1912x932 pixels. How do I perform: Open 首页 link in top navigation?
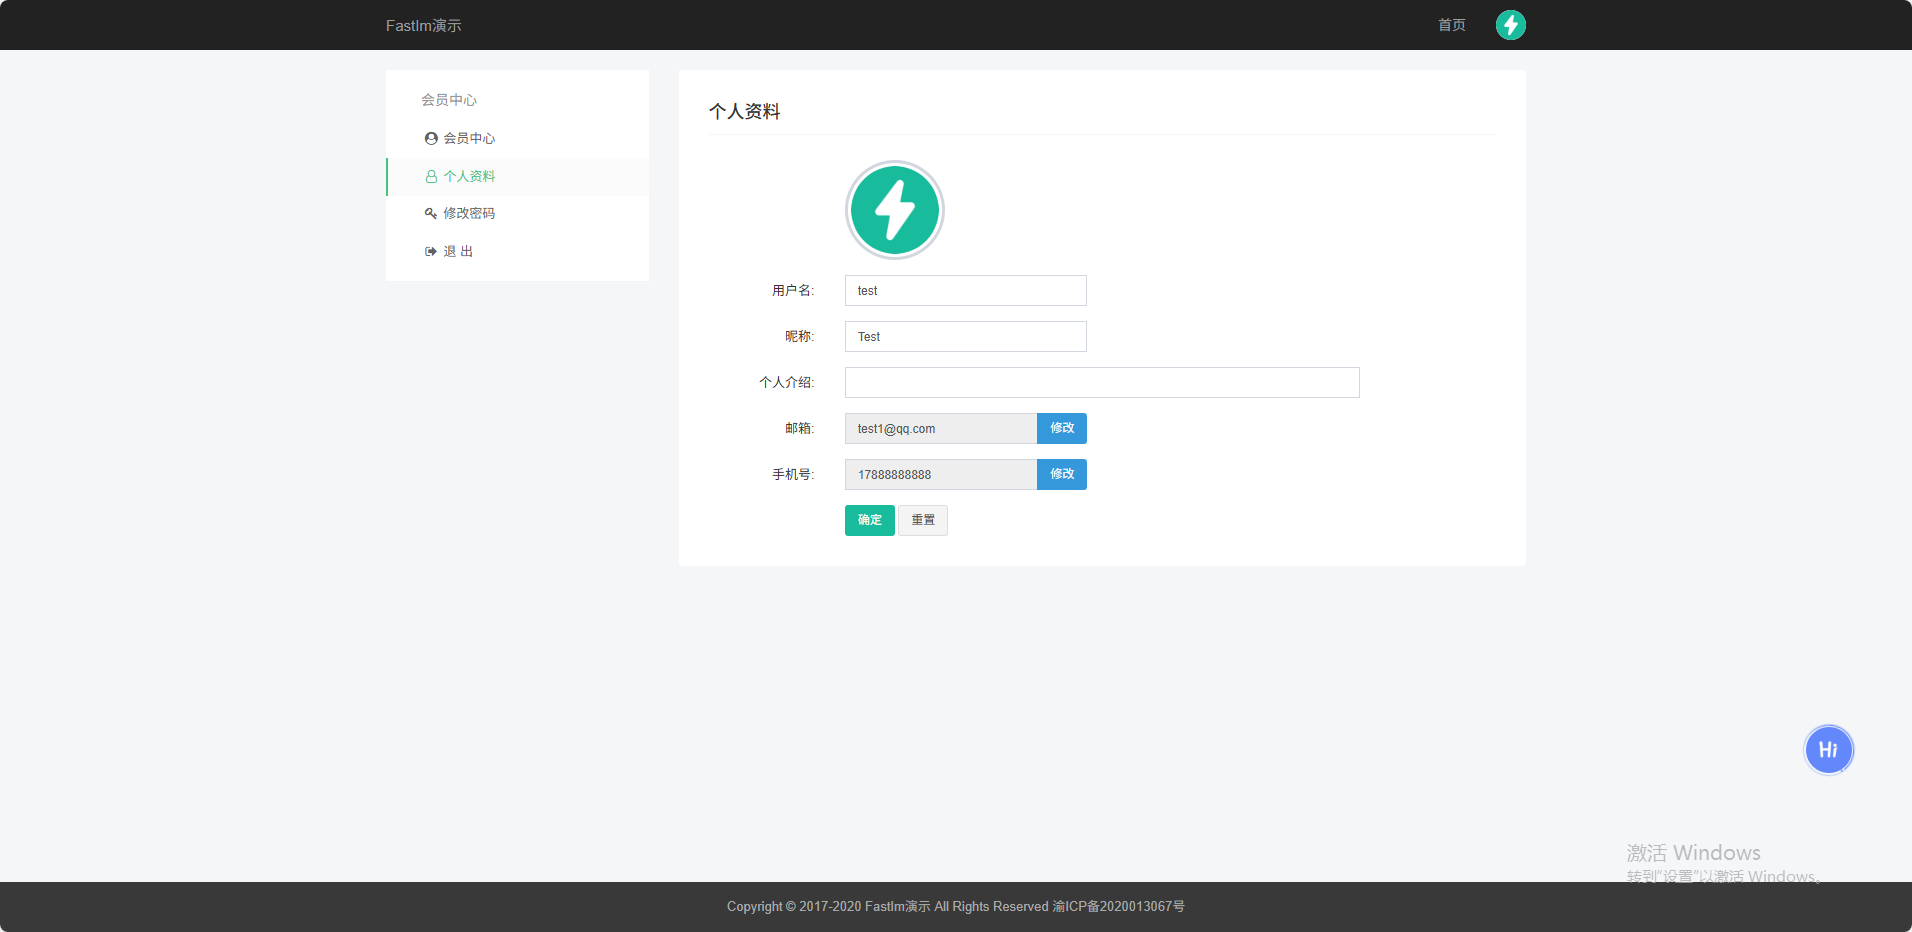point(1451,25)
